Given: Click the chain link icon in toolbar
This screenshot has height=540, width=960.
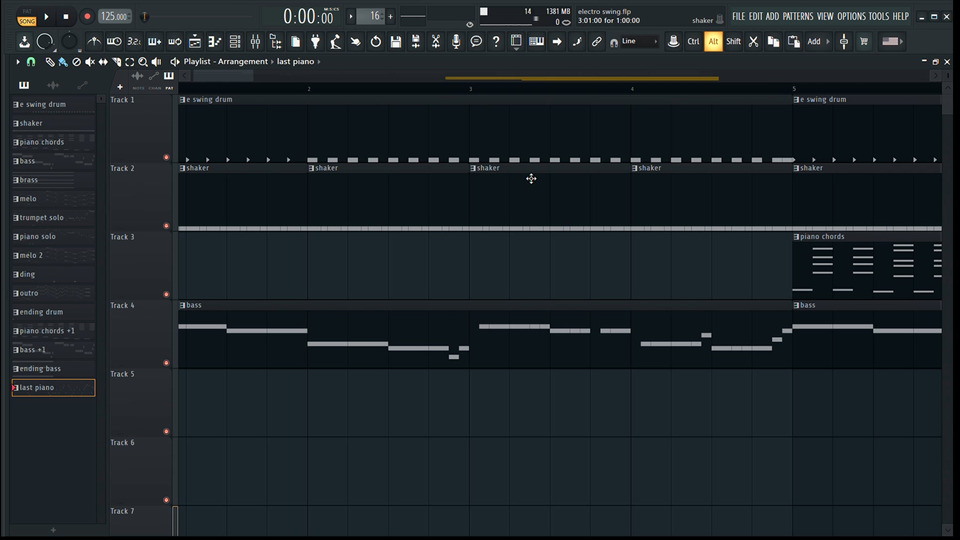Looking at the screenshot, I should [x=596, y=42].
